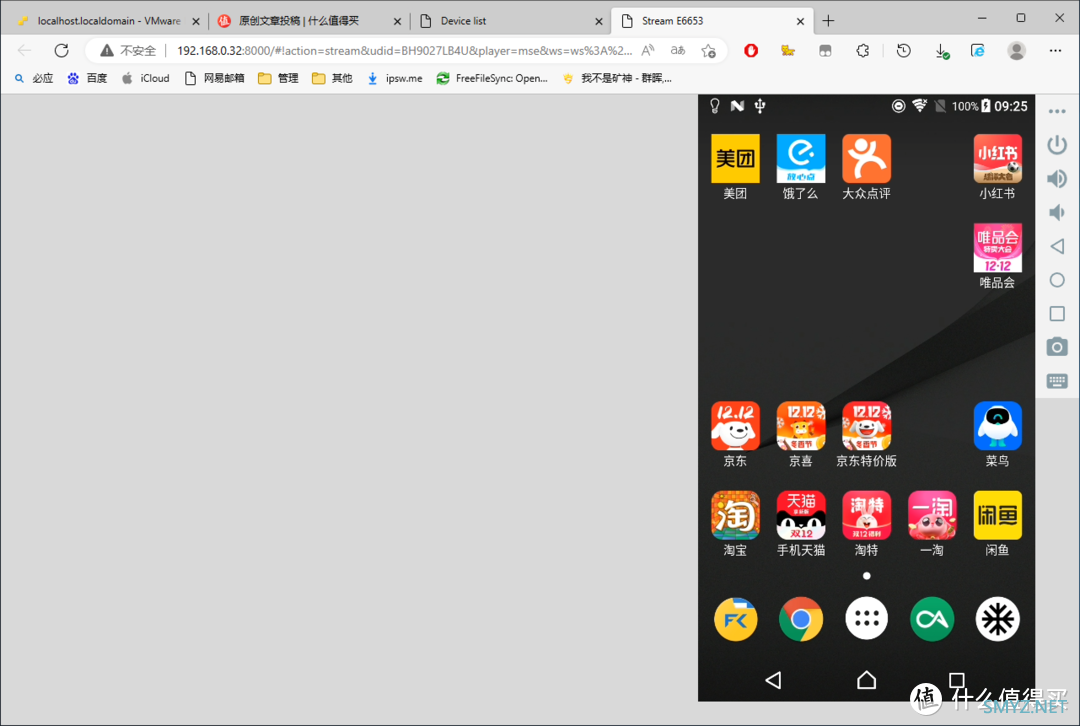Viewport: 1080px width, 726px height.
Task: Reload the current page
Action: pos(61,50)
